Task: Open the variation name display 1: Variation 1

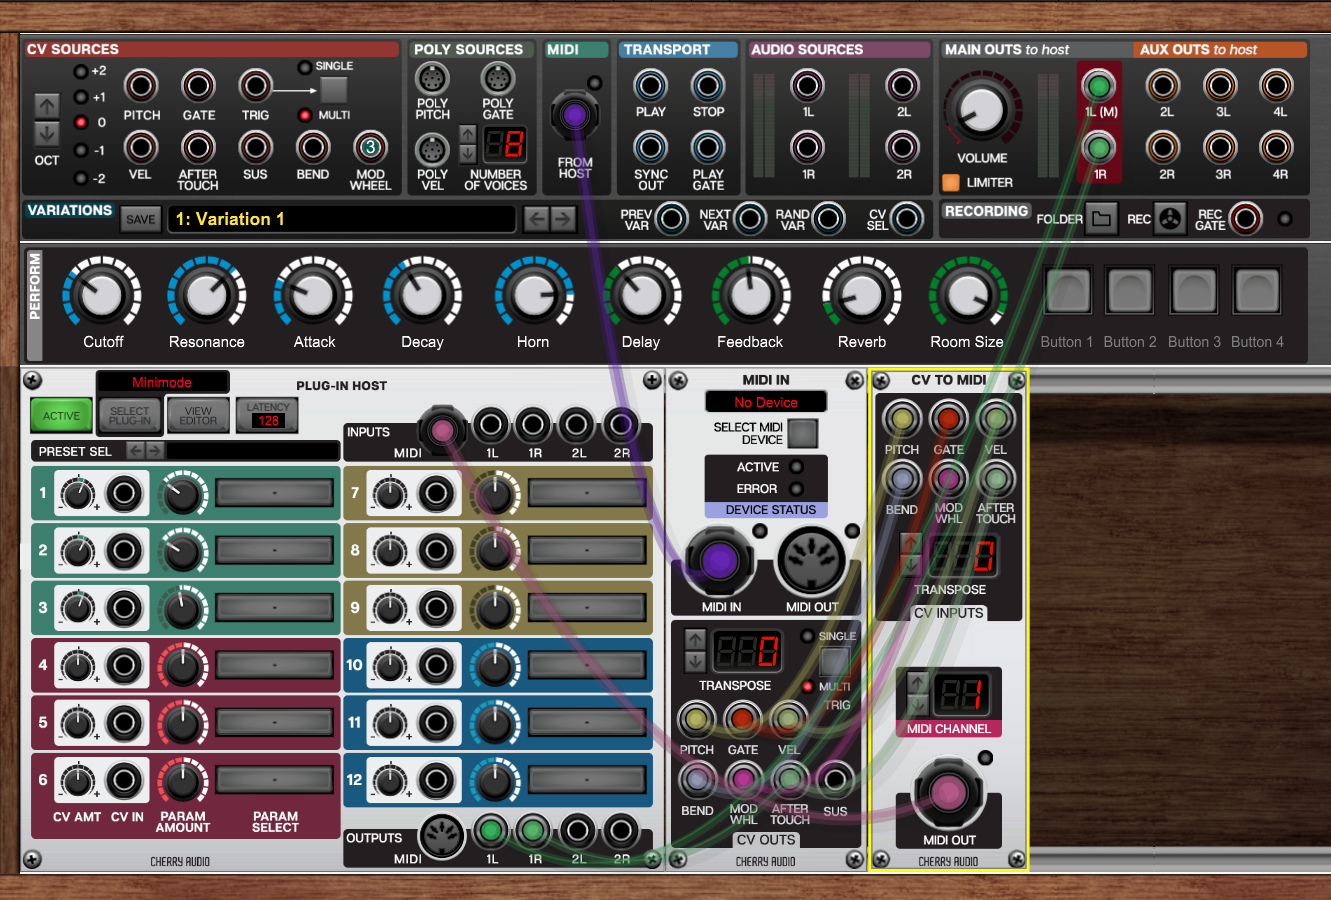Action: [x=342, y=219]
